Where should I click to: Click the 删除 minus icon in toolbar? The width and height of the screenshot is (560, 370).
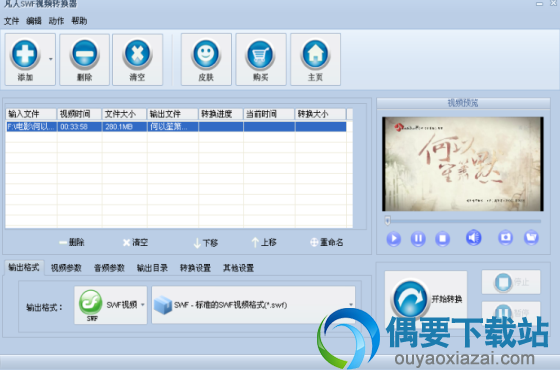[84, 54]
